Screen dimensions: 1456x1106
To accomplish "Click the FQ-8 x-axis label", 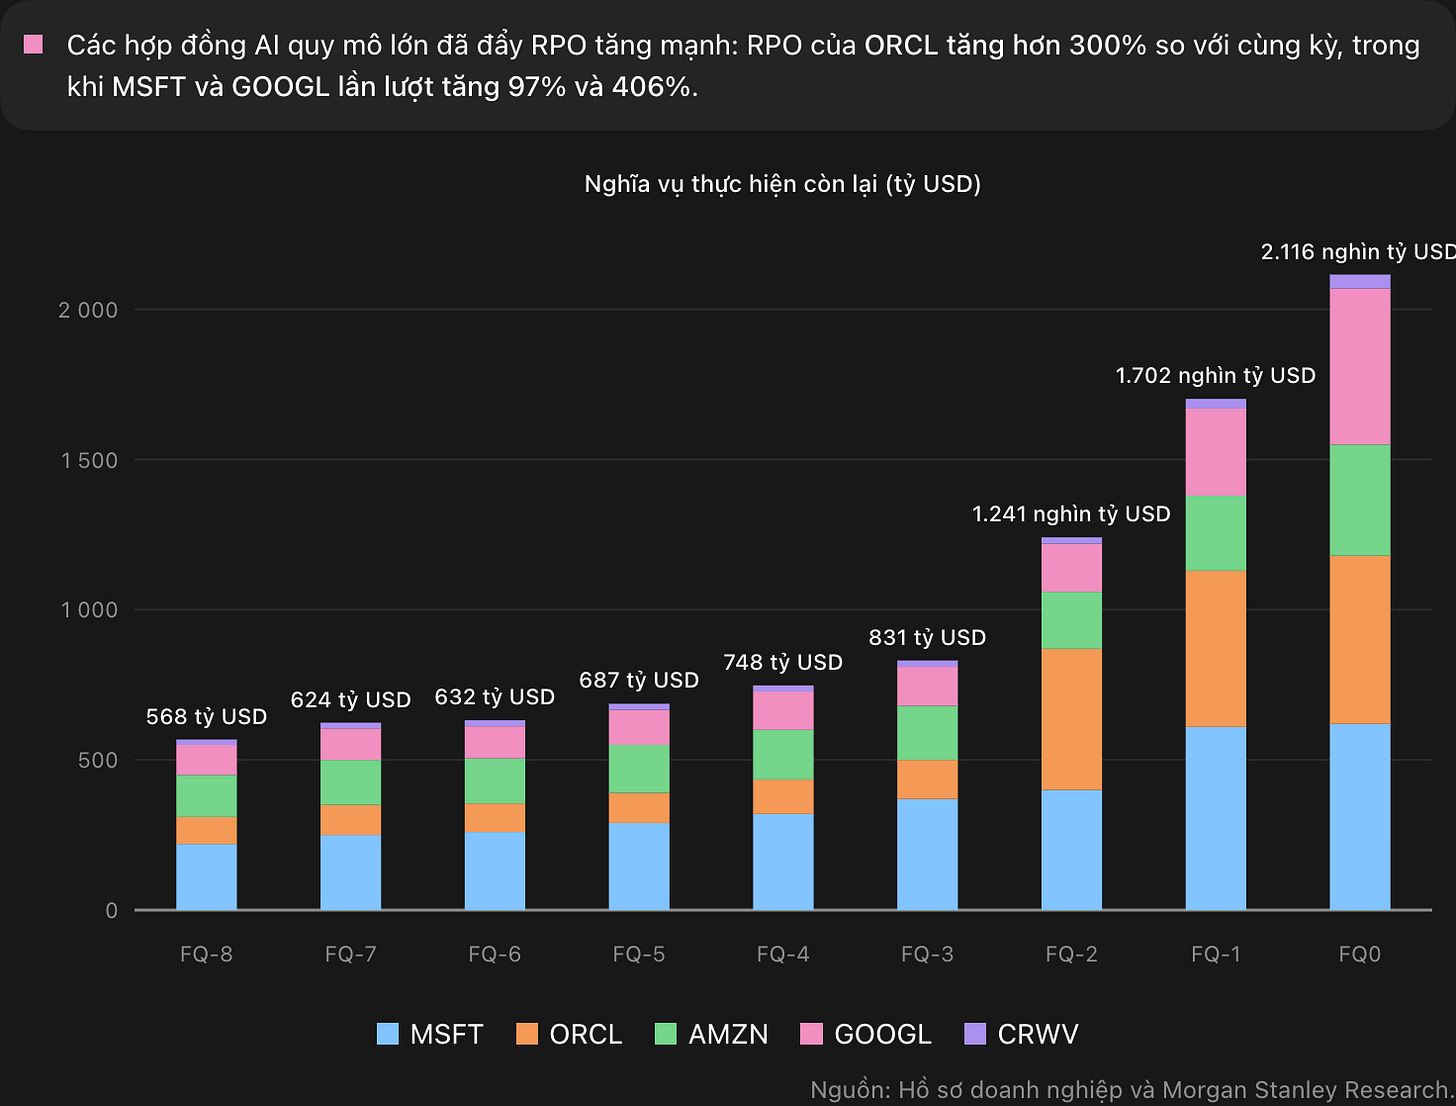I will [206, 954].
